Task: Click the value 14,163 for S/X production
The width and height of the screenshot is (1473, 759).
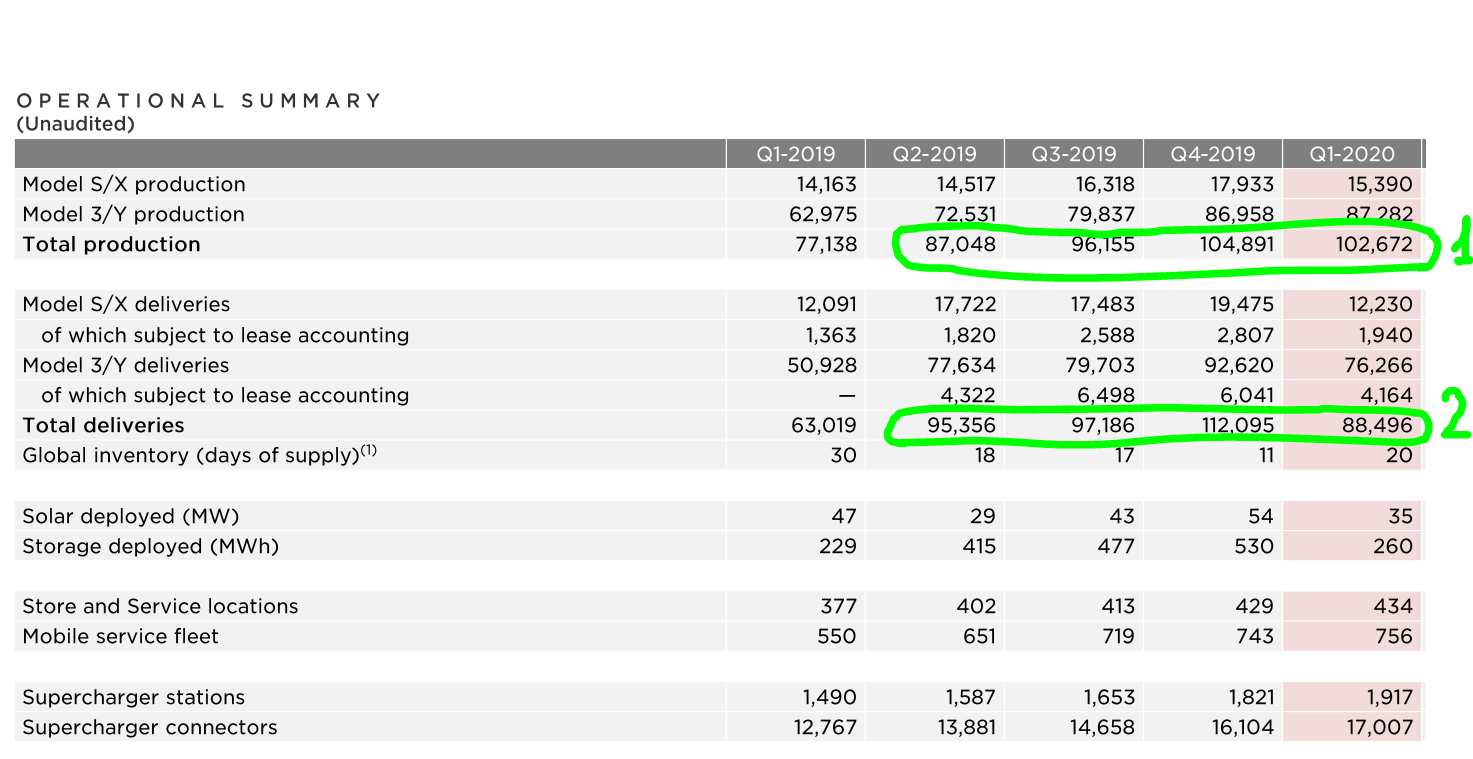Action: pos(826,184)
